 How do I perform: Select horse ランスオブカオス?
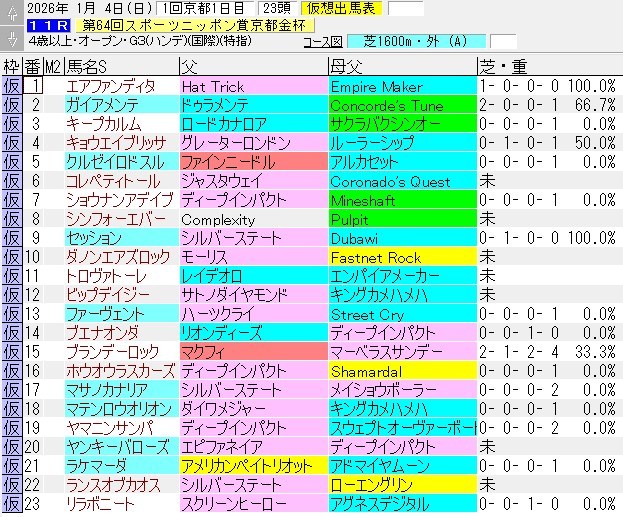pos(122,485)
